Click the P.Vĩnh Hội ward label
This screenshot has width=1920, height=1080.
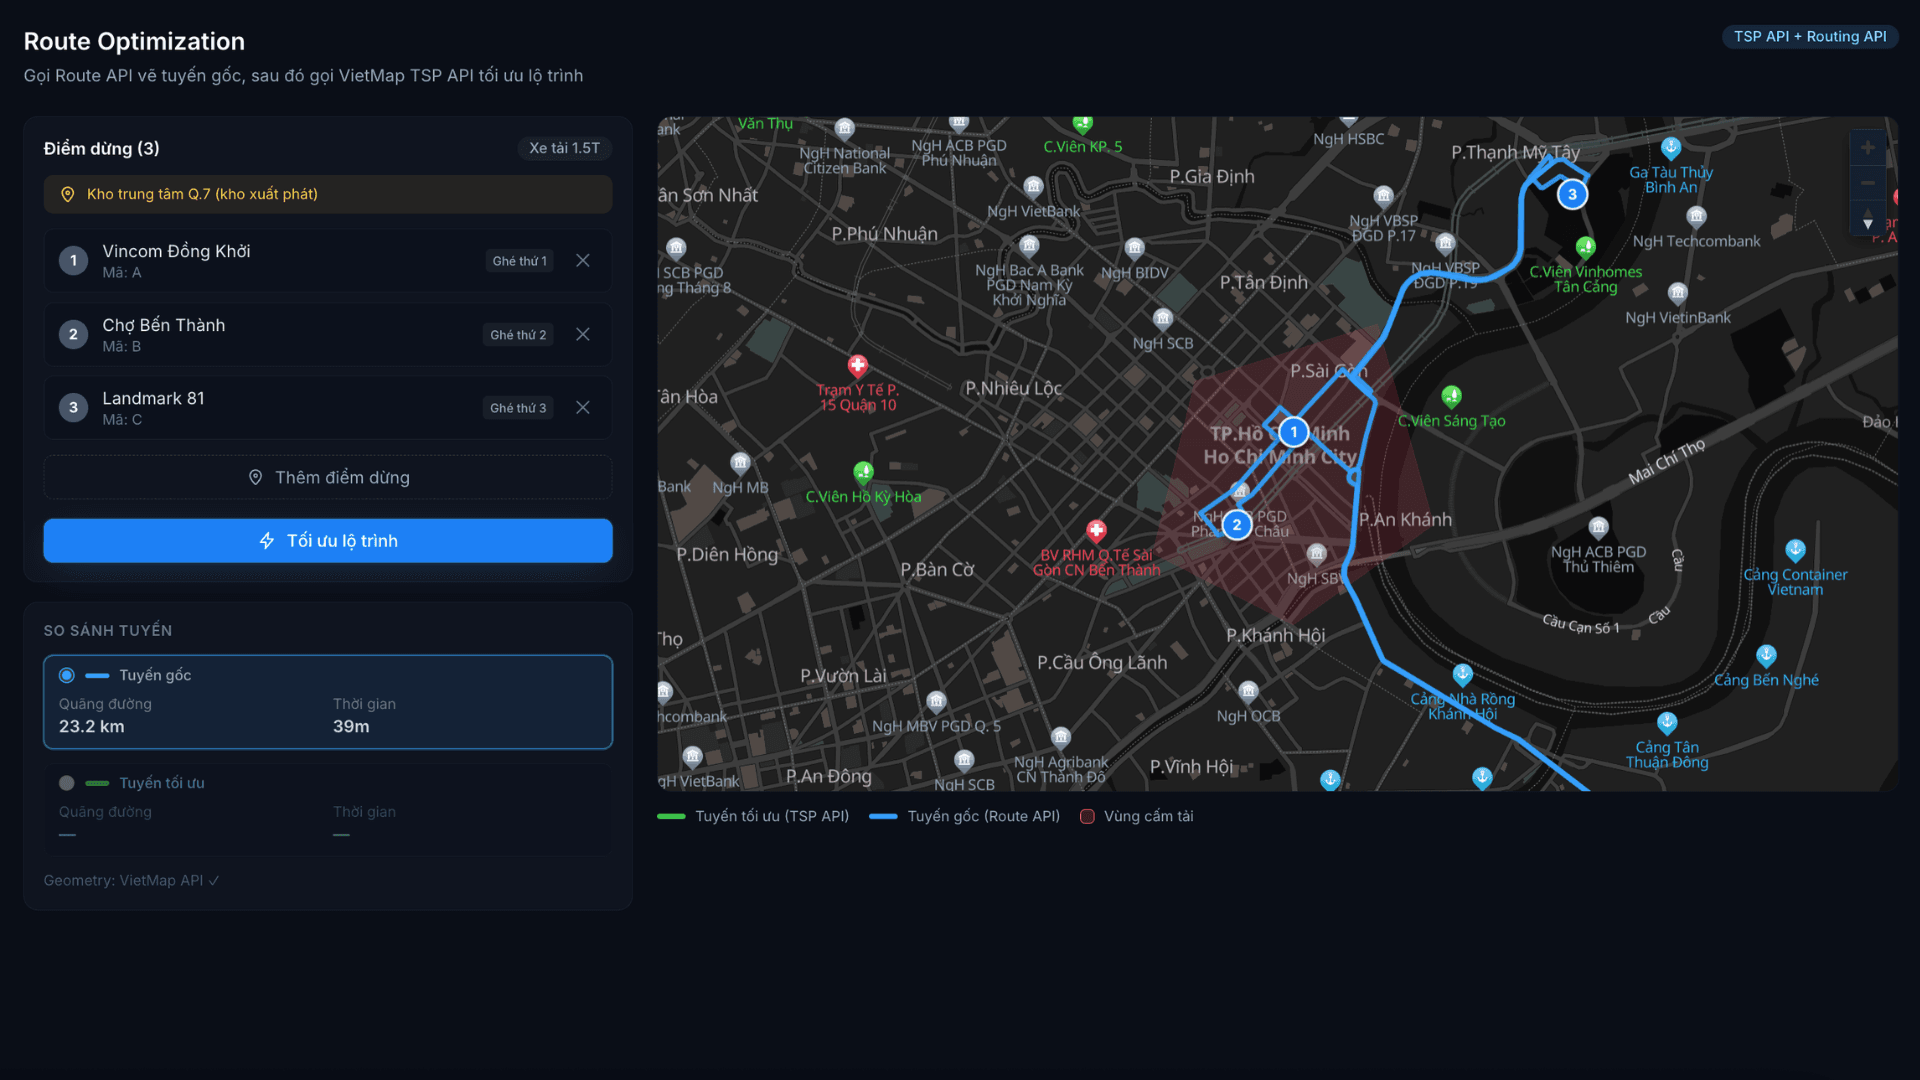1191,767
